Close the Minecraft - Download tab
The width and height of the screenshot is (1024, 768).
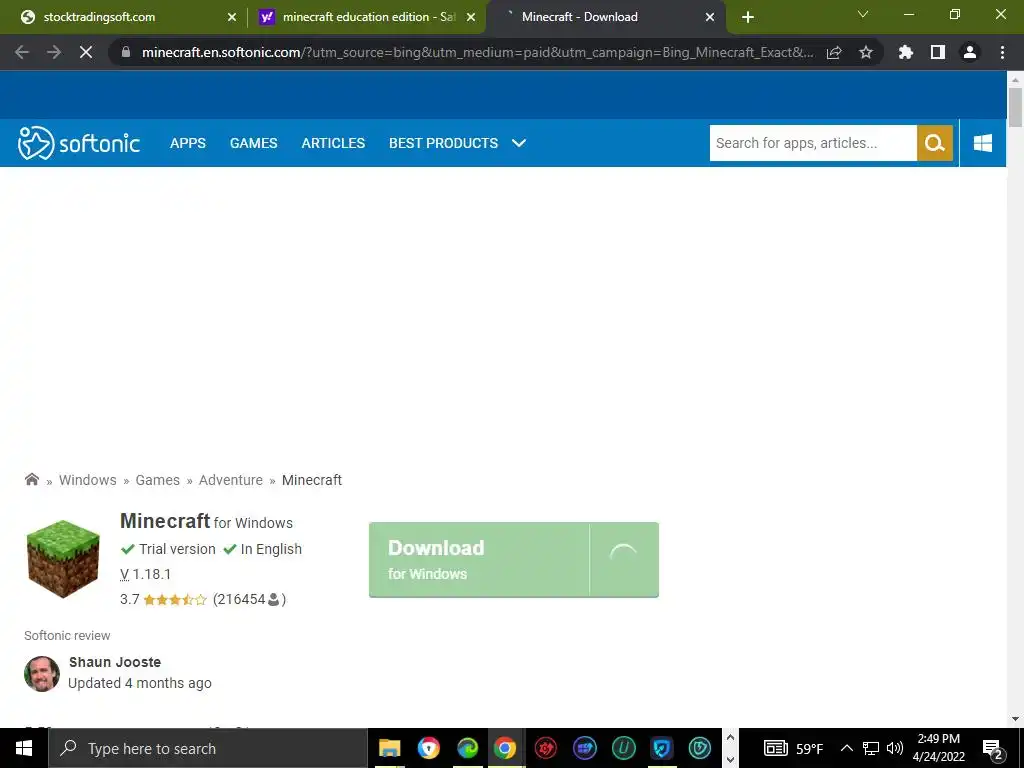710,18
